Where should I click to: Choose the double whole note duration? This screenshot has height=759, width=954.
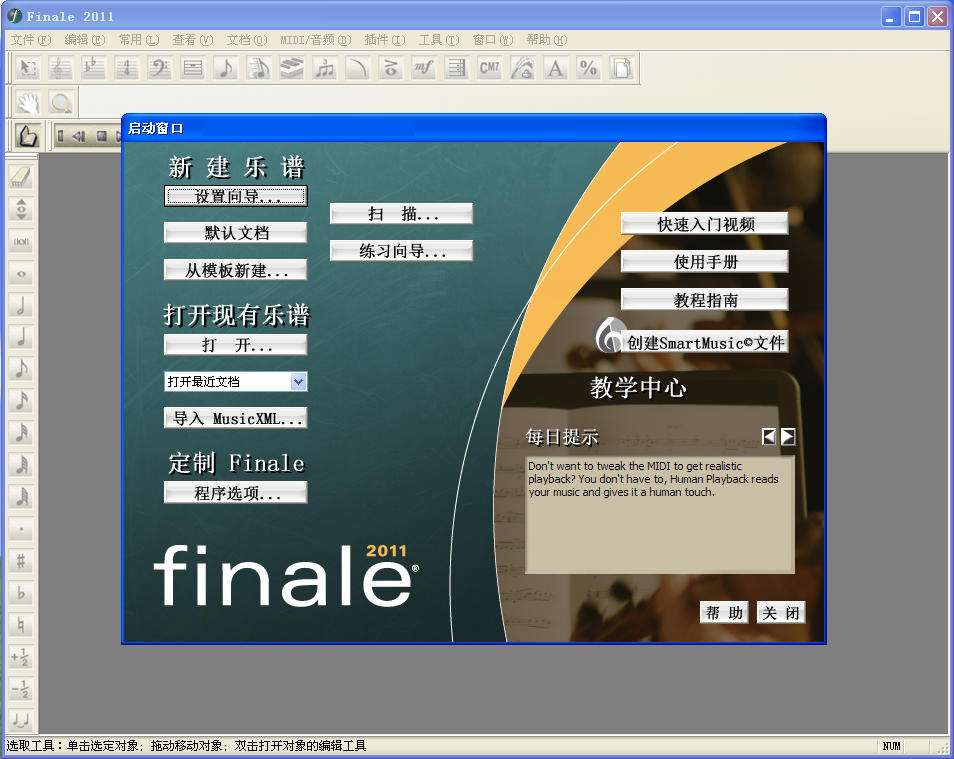(x=21, y=242)
